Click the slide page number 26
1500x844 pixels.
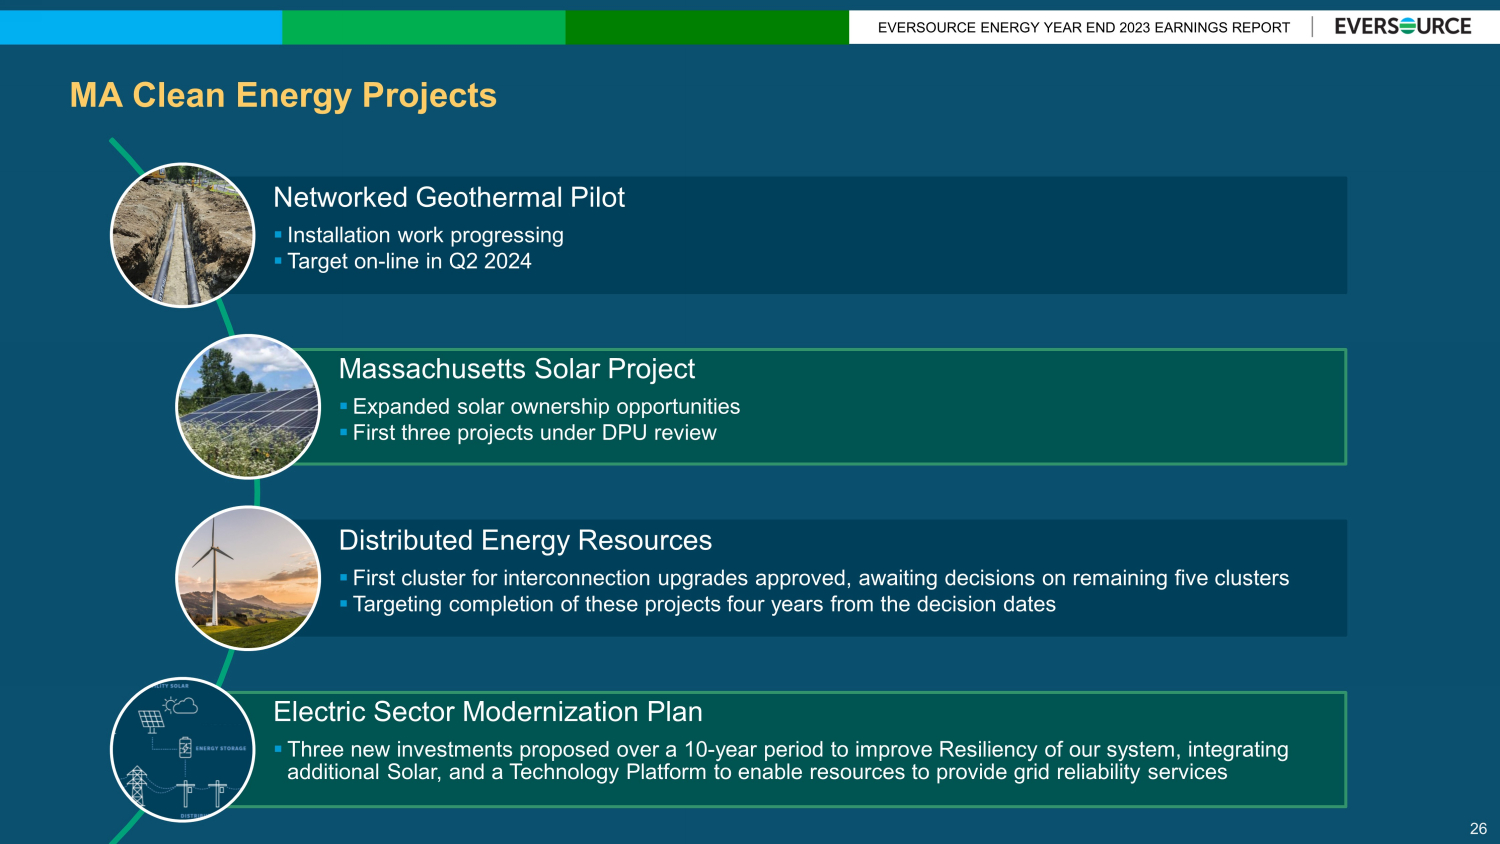click(x=1478, y=828)
